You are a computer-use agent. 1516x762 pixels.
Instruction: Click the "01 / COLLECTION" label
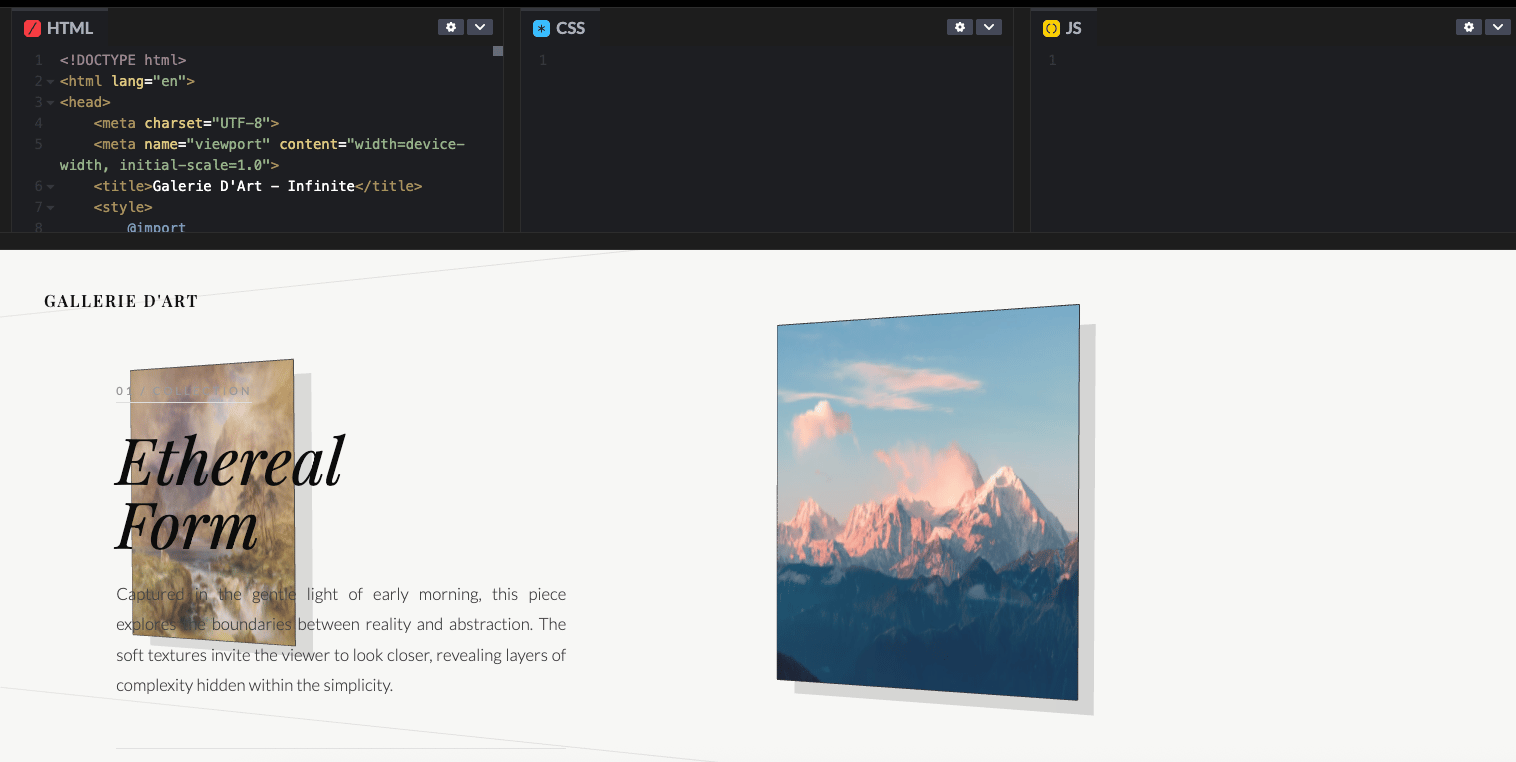tap(184, 391)
